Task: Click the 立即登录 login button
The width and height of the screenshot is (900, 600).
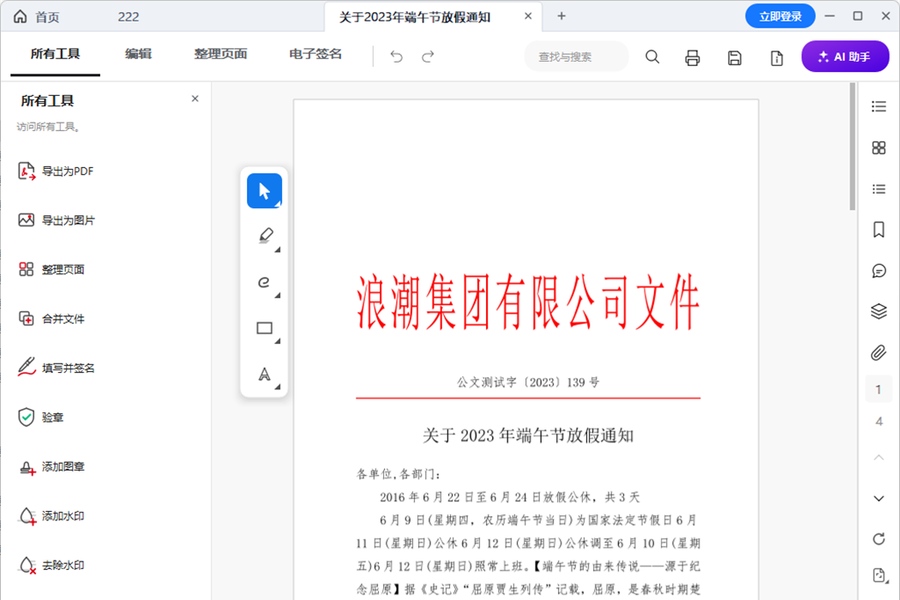Action: (x=780, y=16)
